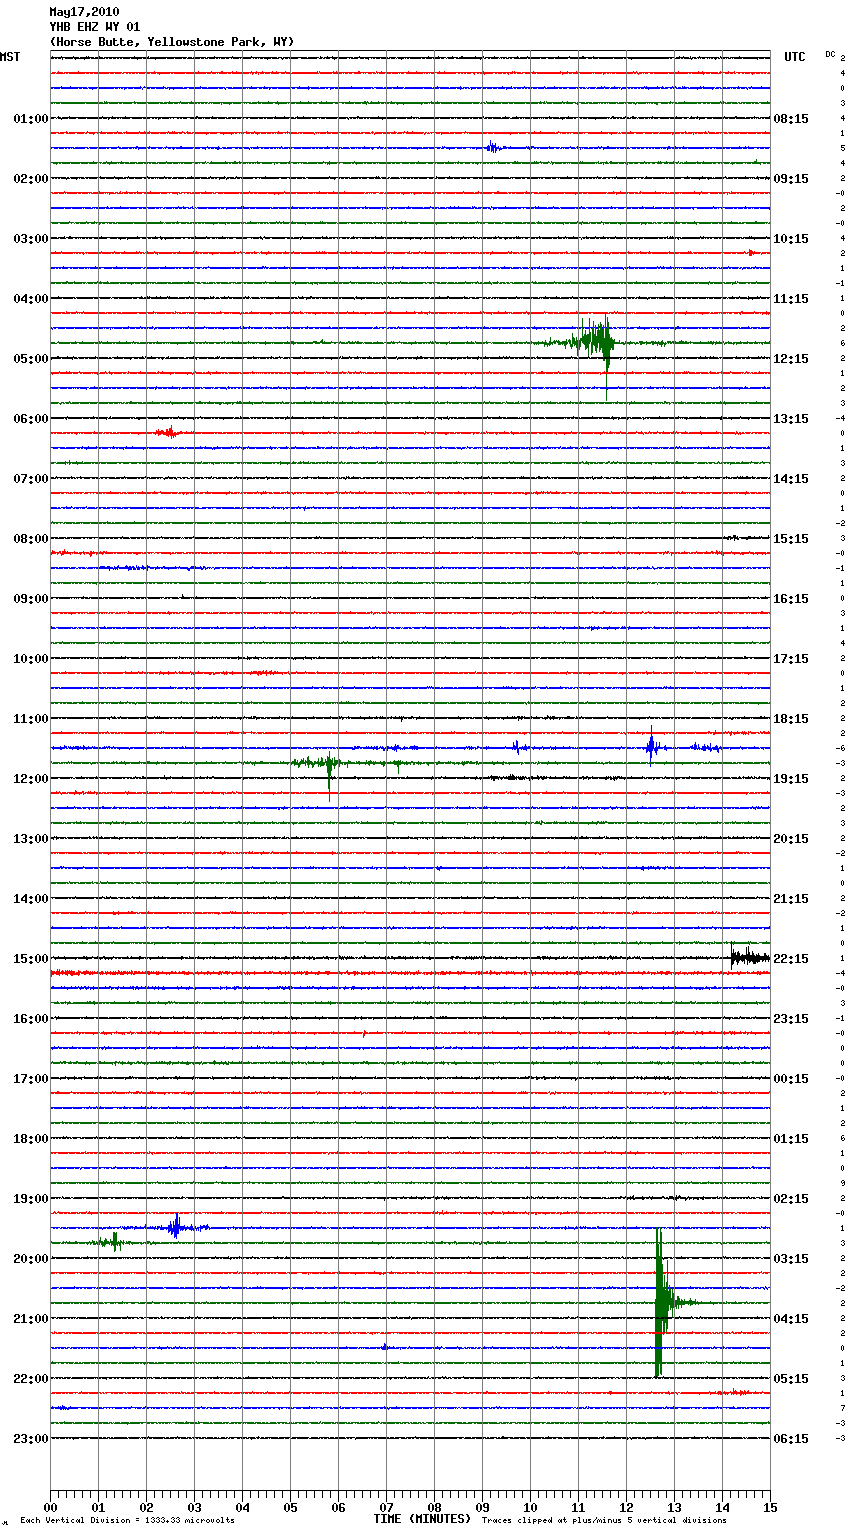Click the 14:15 UTC time label
Image resolution: width=850 pixels, height=1534 pixels.
click(791, 478)
